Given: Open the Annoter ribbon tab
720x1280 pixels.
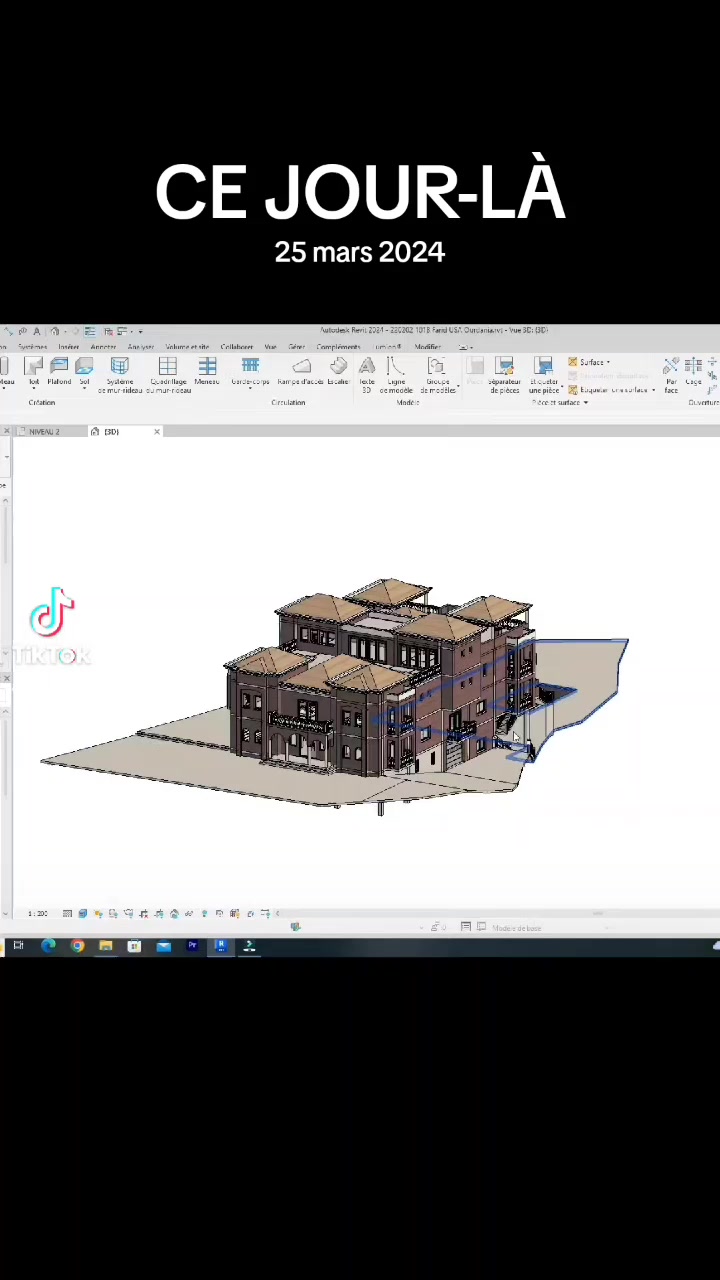Looking at the screenshot, I should point(103,347).
